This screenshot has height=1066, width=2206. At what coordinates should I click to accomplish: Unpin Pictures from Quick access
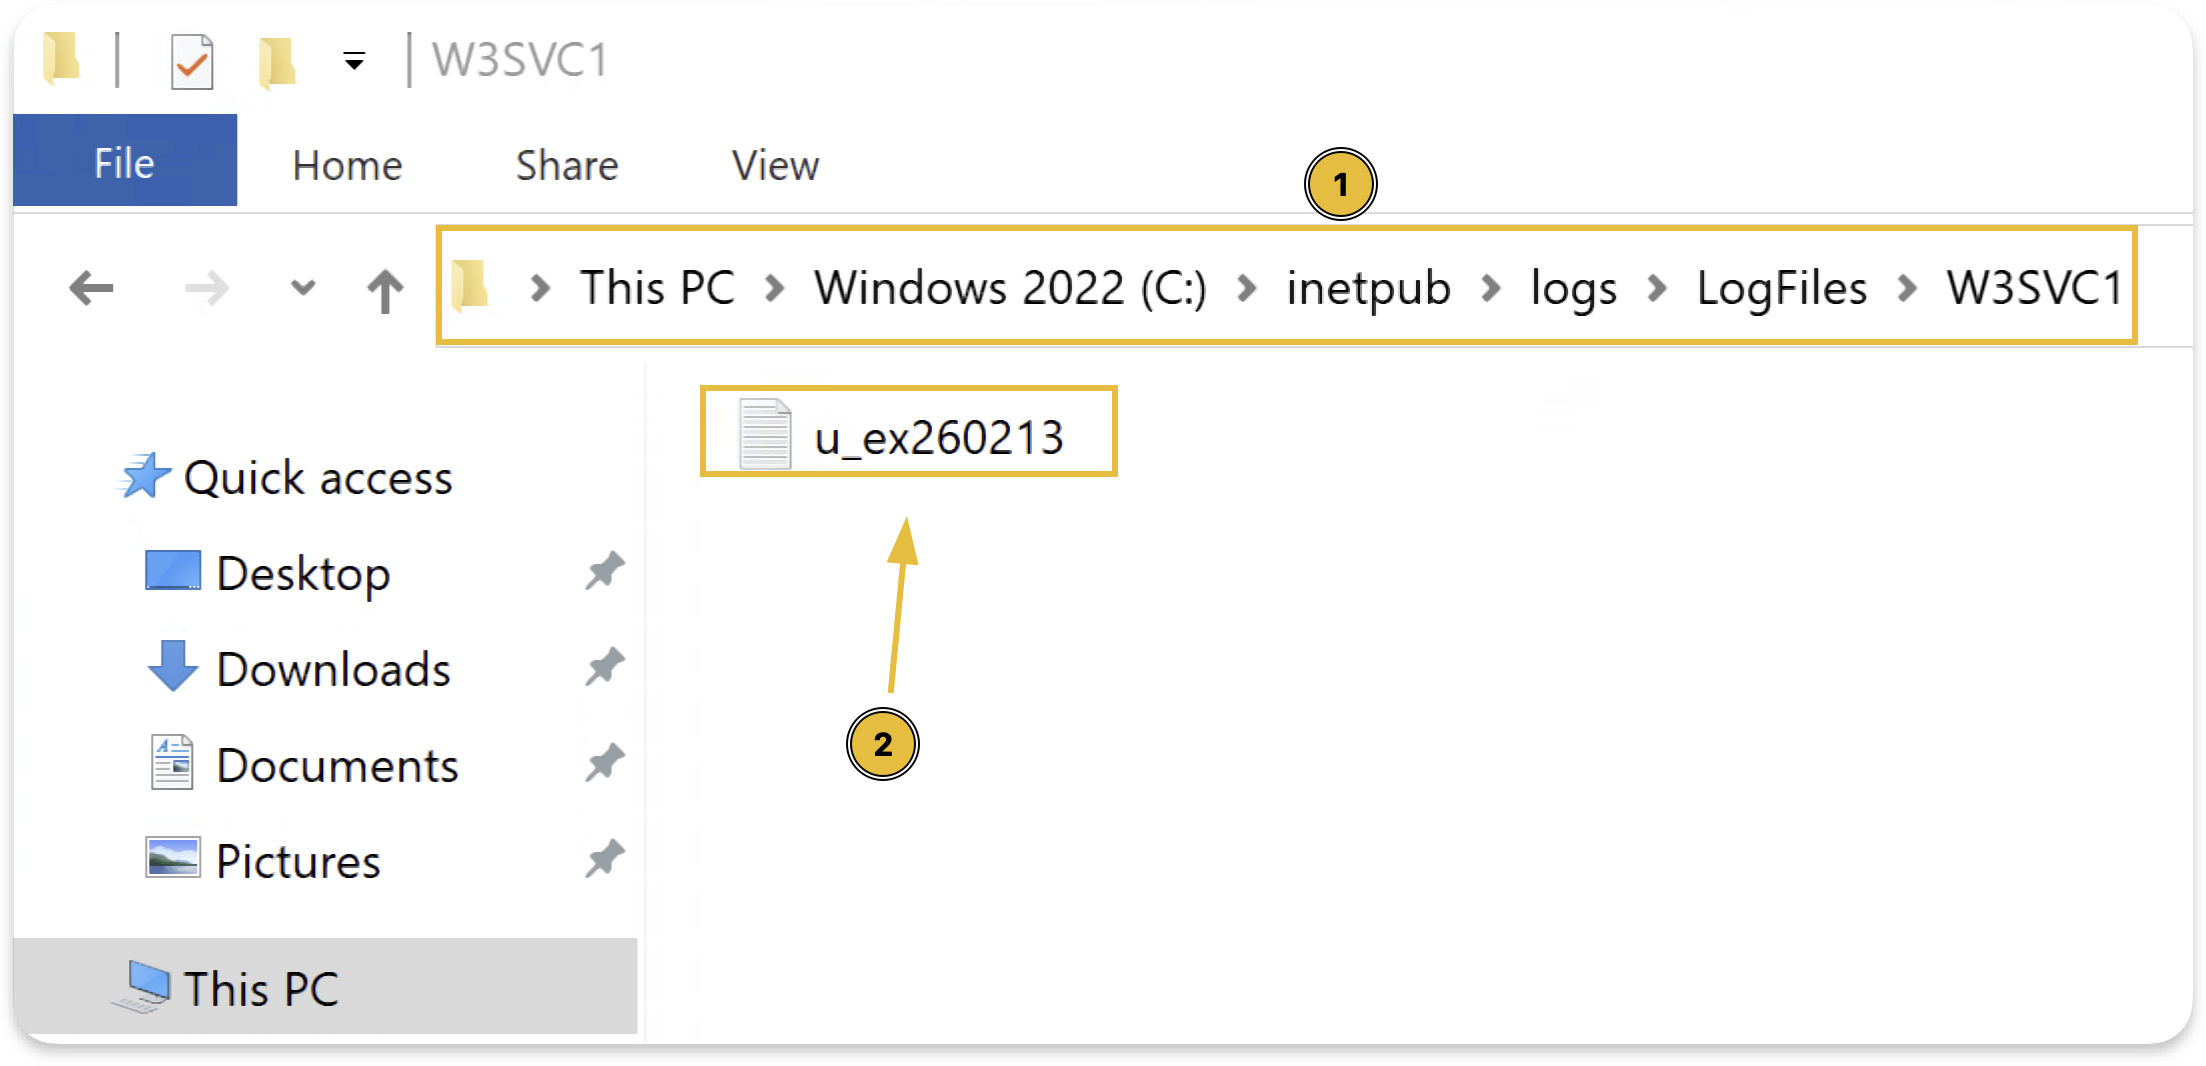(604, 858)
